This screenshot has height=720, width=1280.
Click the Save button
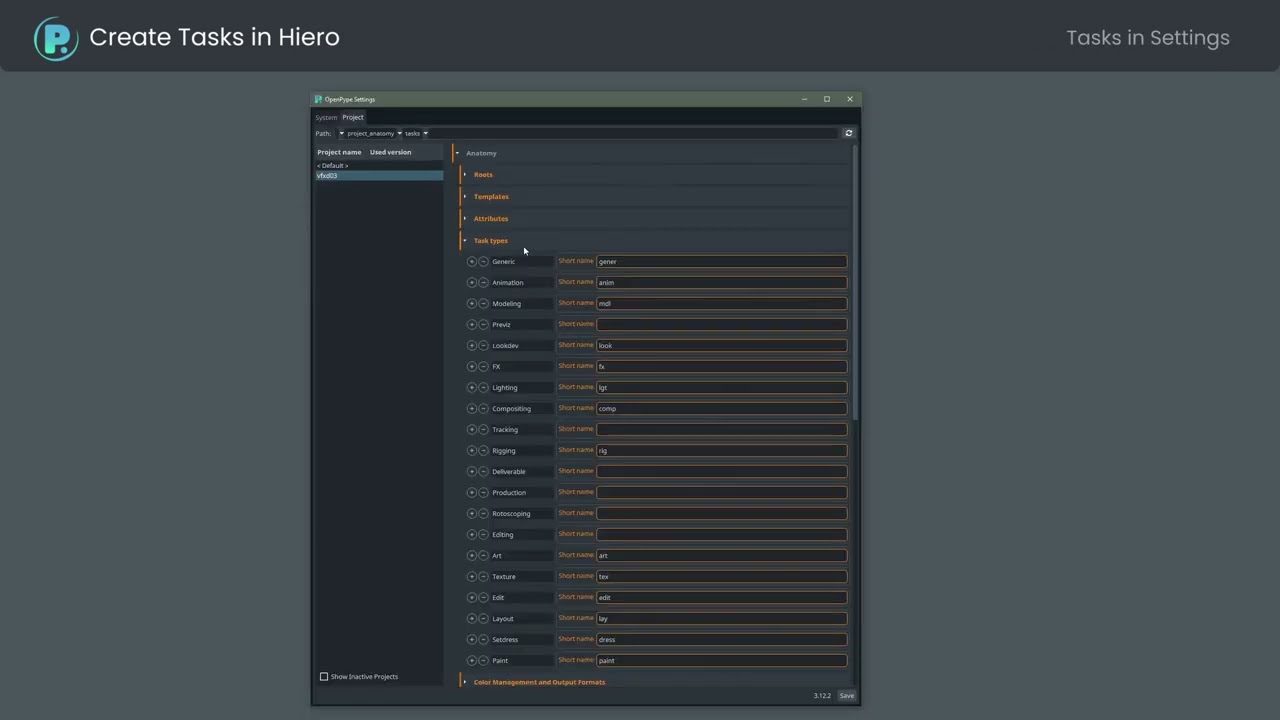tap(847, 696)
